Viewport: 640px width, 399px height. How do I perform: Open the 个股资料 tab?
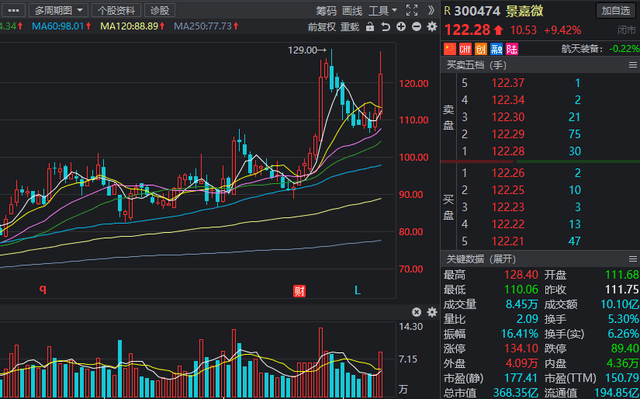116,10
